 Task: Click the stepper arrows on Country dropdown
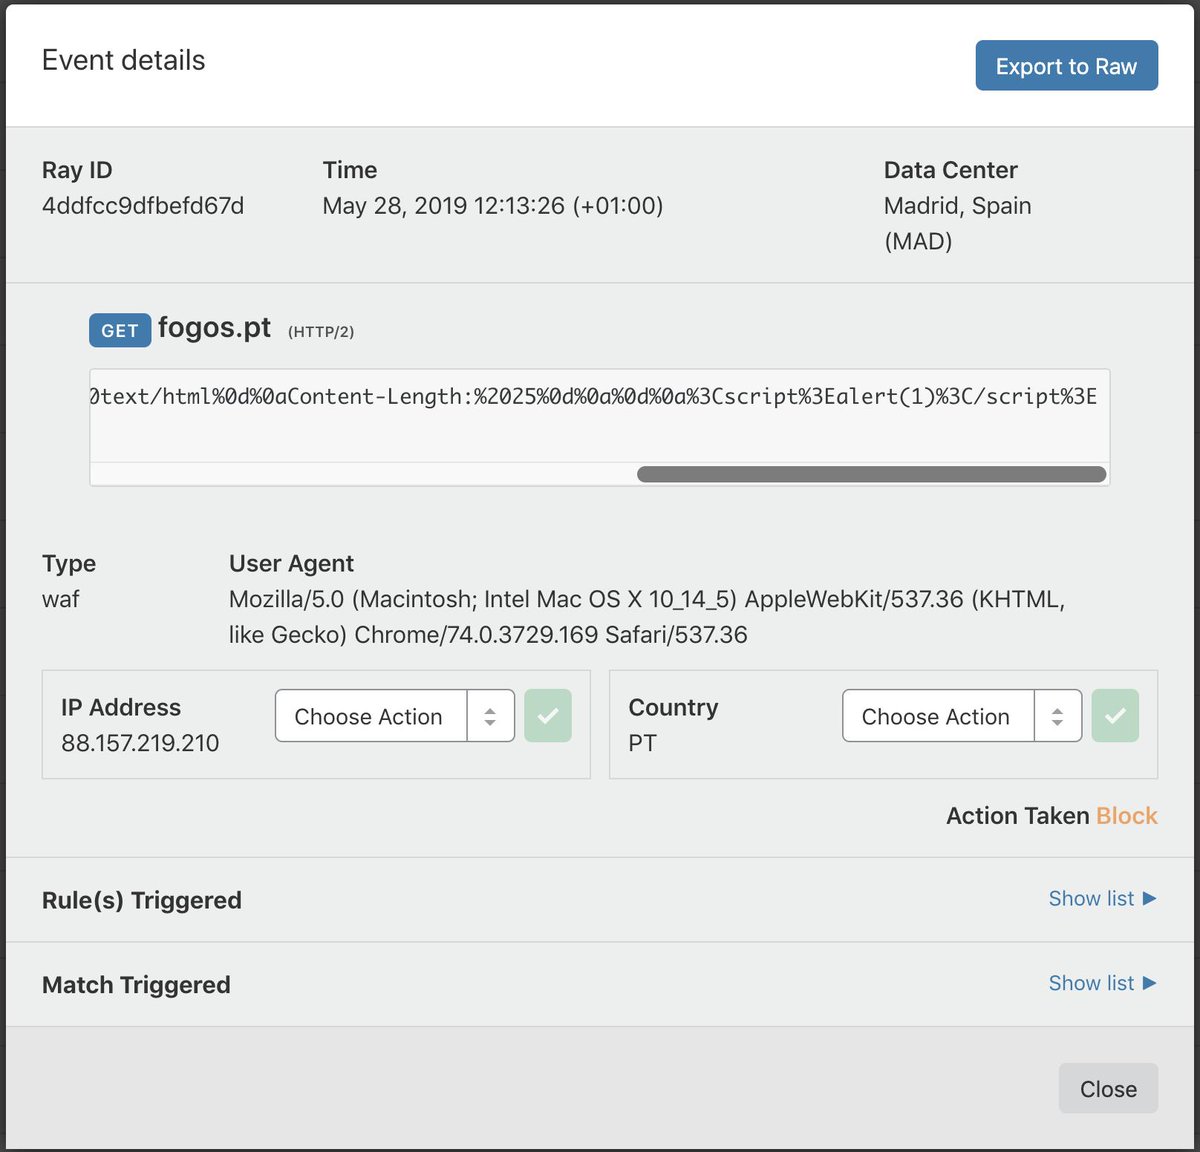pyautogui.click(x=1057, y=716)
